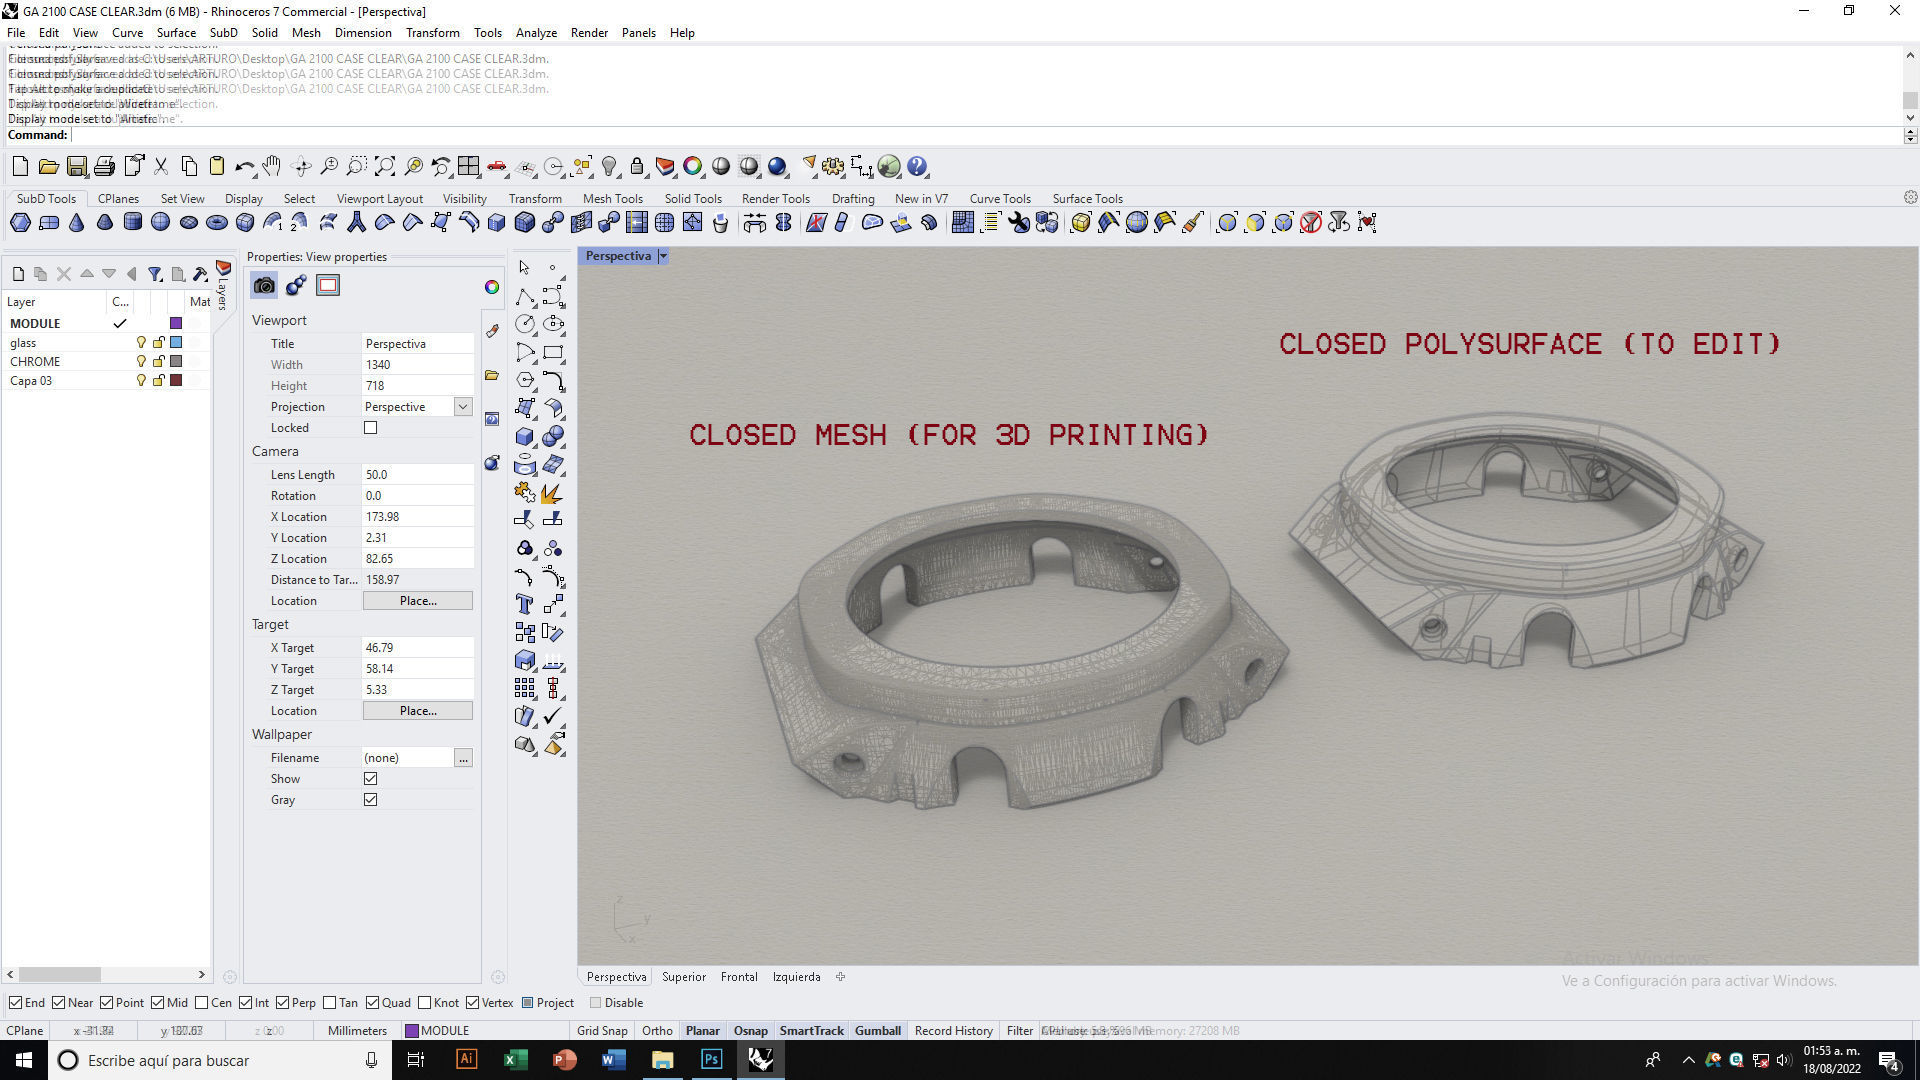Switch to the Superior viewport tab
The width and height of the screenshot is (1920, 1080).
[684, 977]
